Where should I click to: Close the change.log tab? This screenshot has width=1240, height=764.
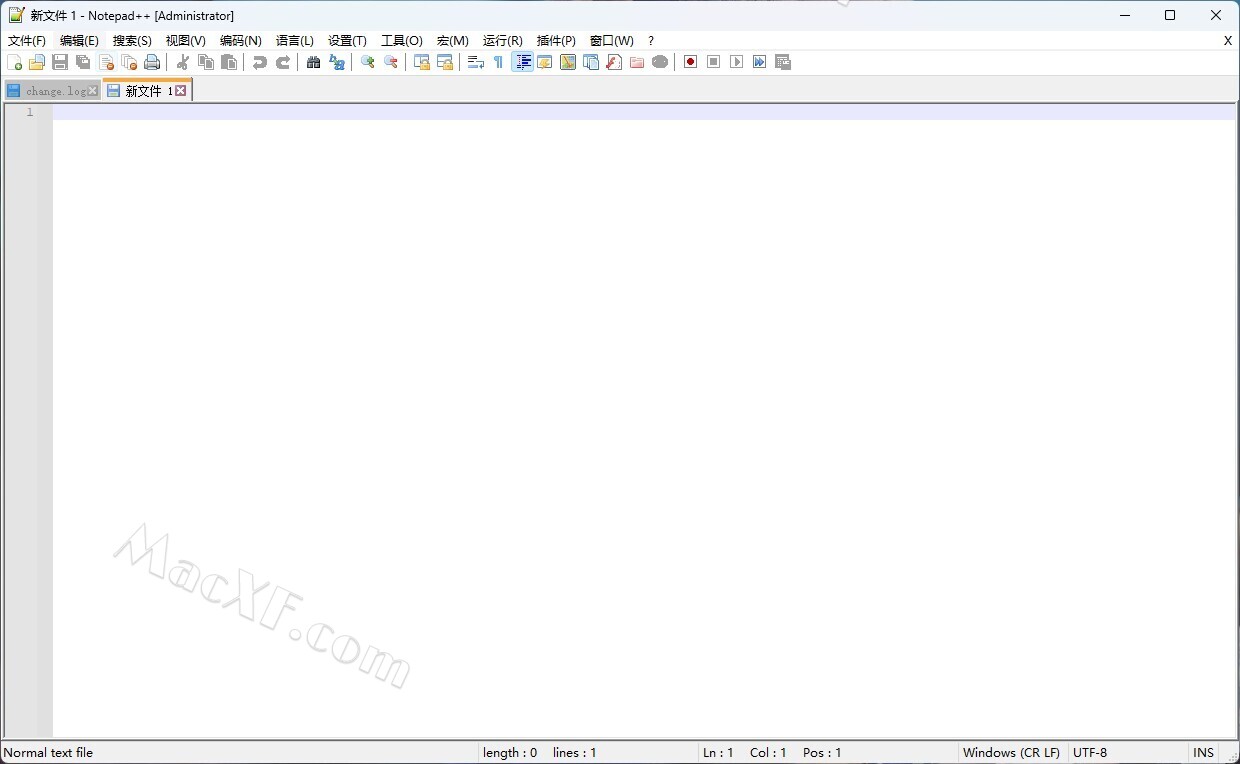click(x=93, y=91)
